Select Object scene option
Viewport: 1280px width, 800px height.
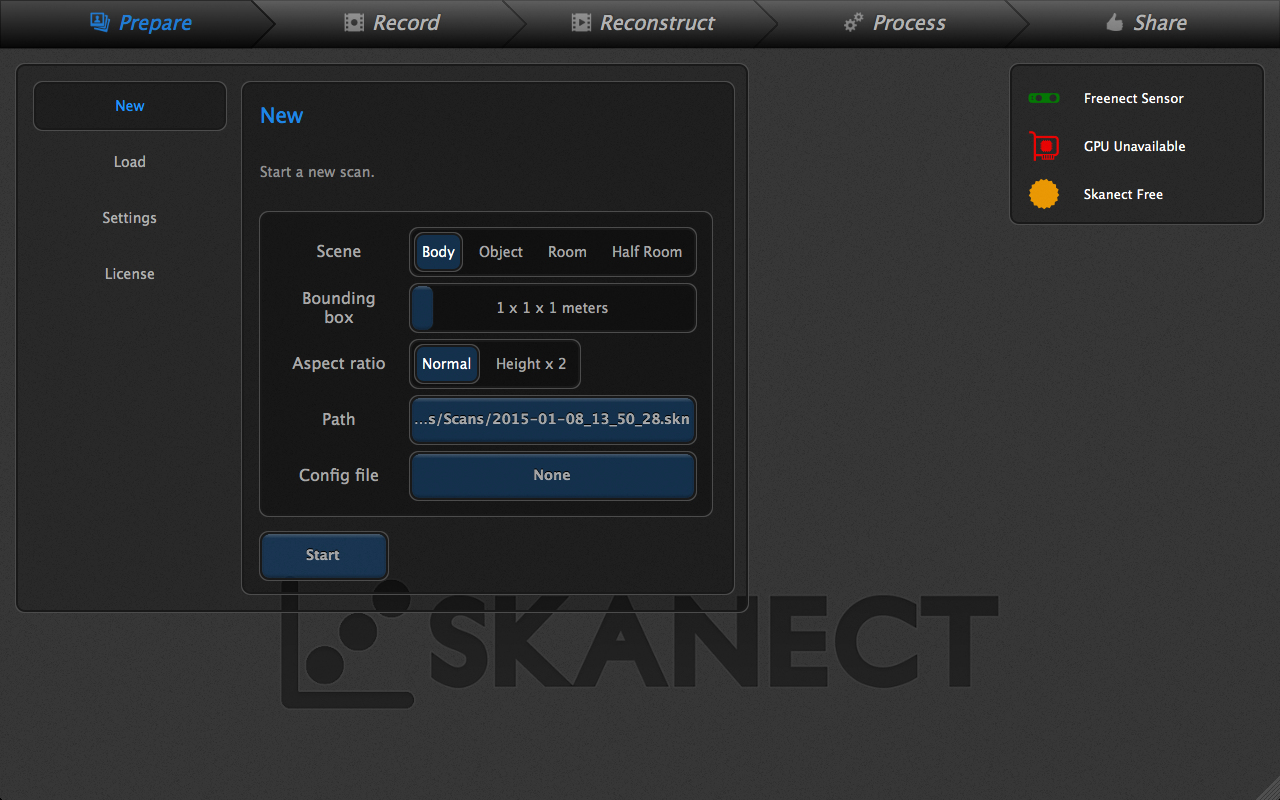point(501,252)
